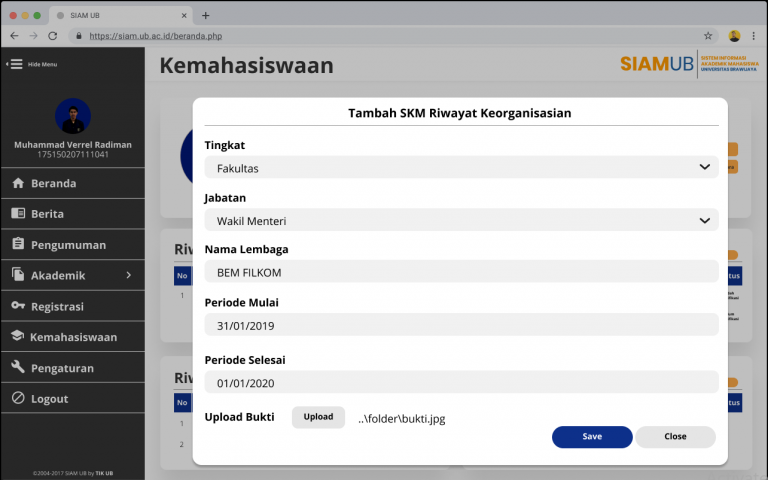Click the Pengumuman clipboard icon
This screenshot has width=768, height=480.
click(x=18, y=243)
